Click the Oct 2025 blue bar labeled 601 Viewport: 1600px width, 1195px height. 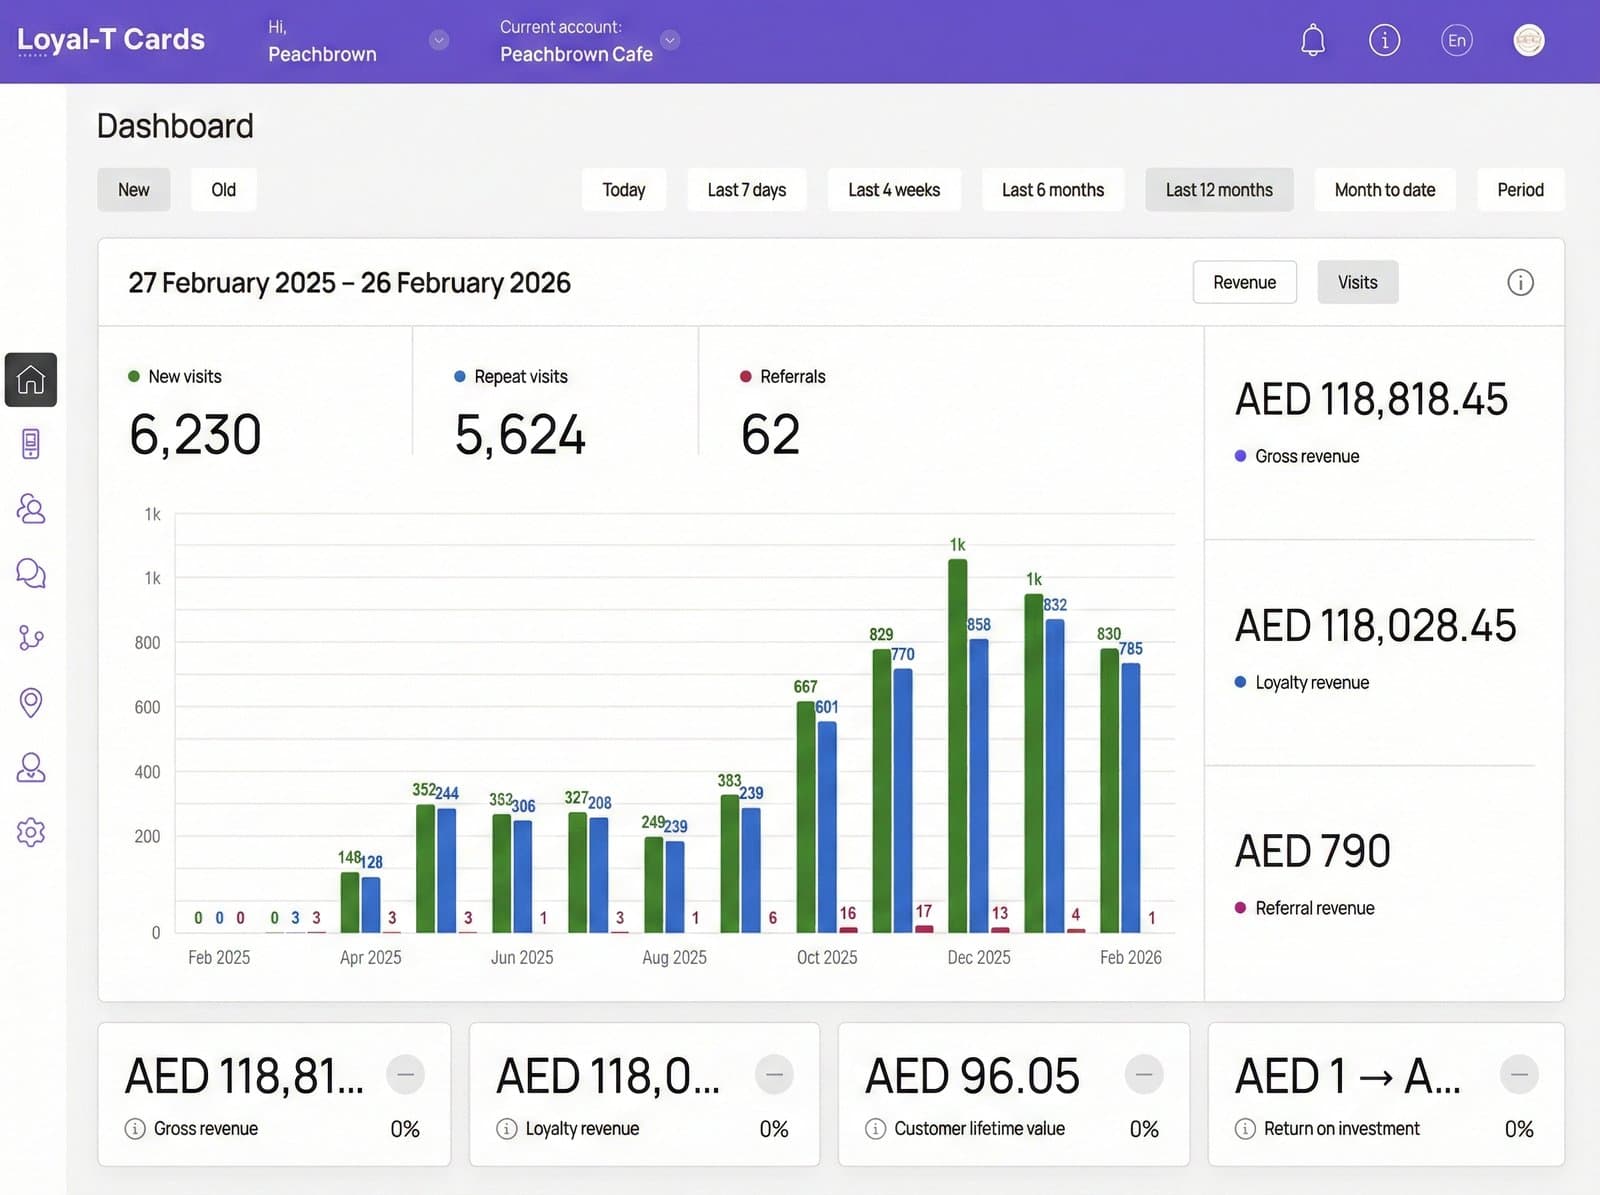click(827, 827)
